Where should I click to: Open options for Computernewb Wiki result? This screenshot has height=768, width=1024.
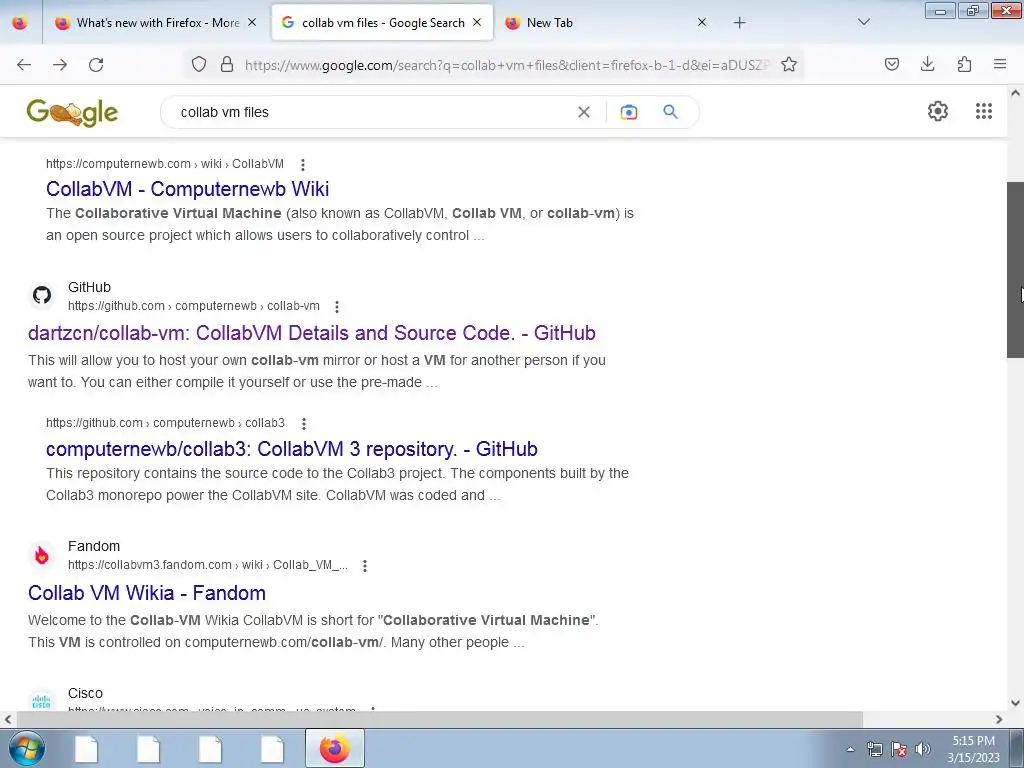tap(302, 165)
